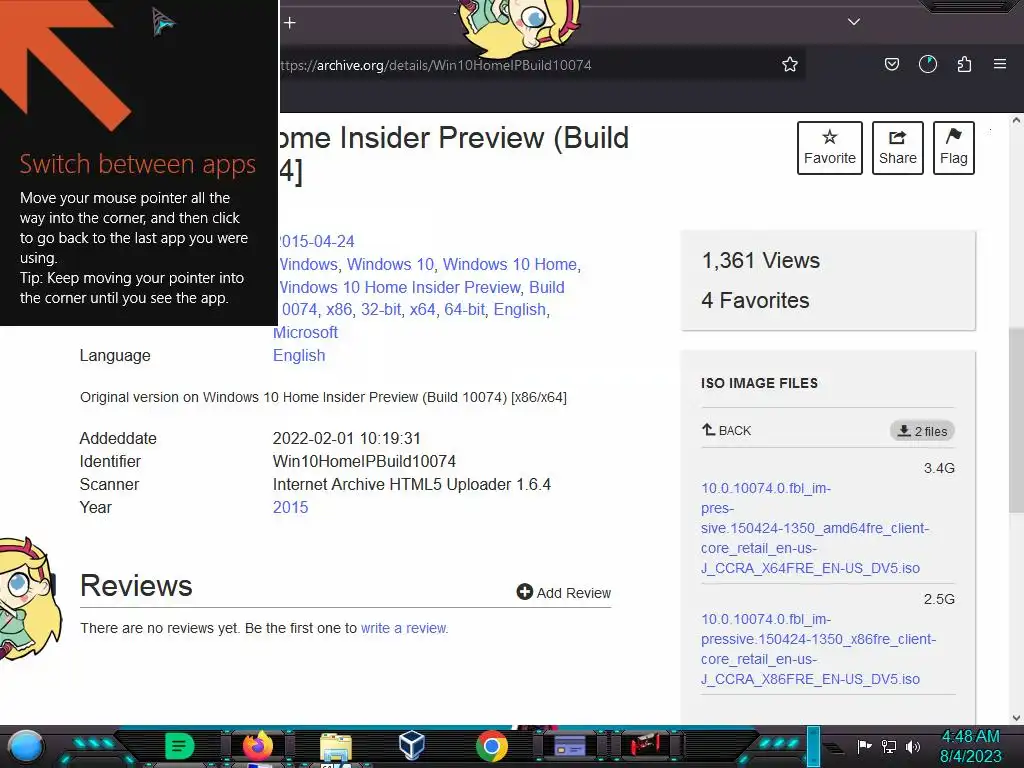Click the taskbar clock showing 4:48 AM
The width and height of the screenshot is (1024, 768).
click(970, 746)
